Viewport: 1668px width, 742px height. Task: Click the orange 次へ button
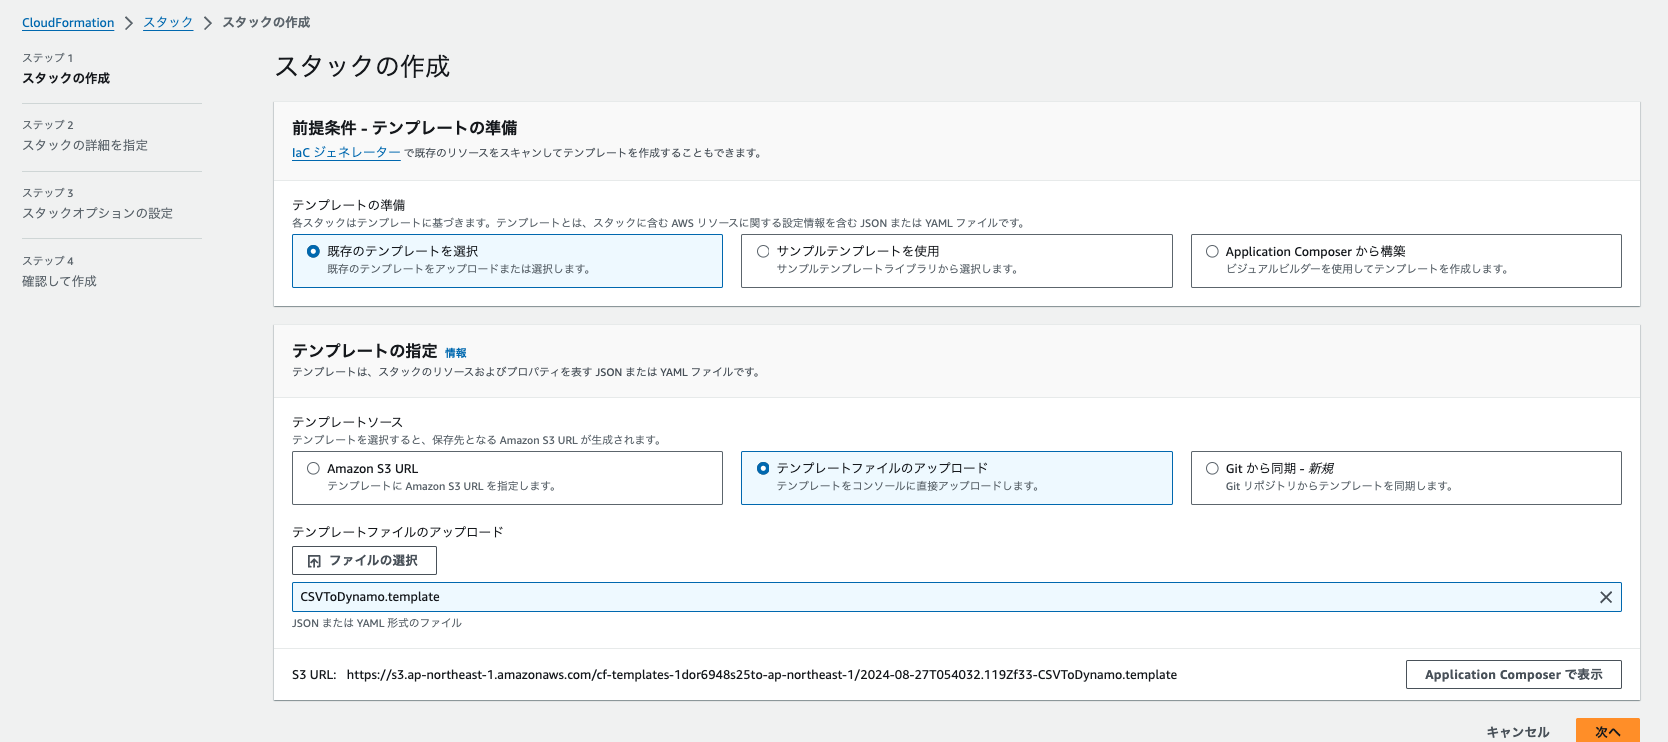(1607, 731)
